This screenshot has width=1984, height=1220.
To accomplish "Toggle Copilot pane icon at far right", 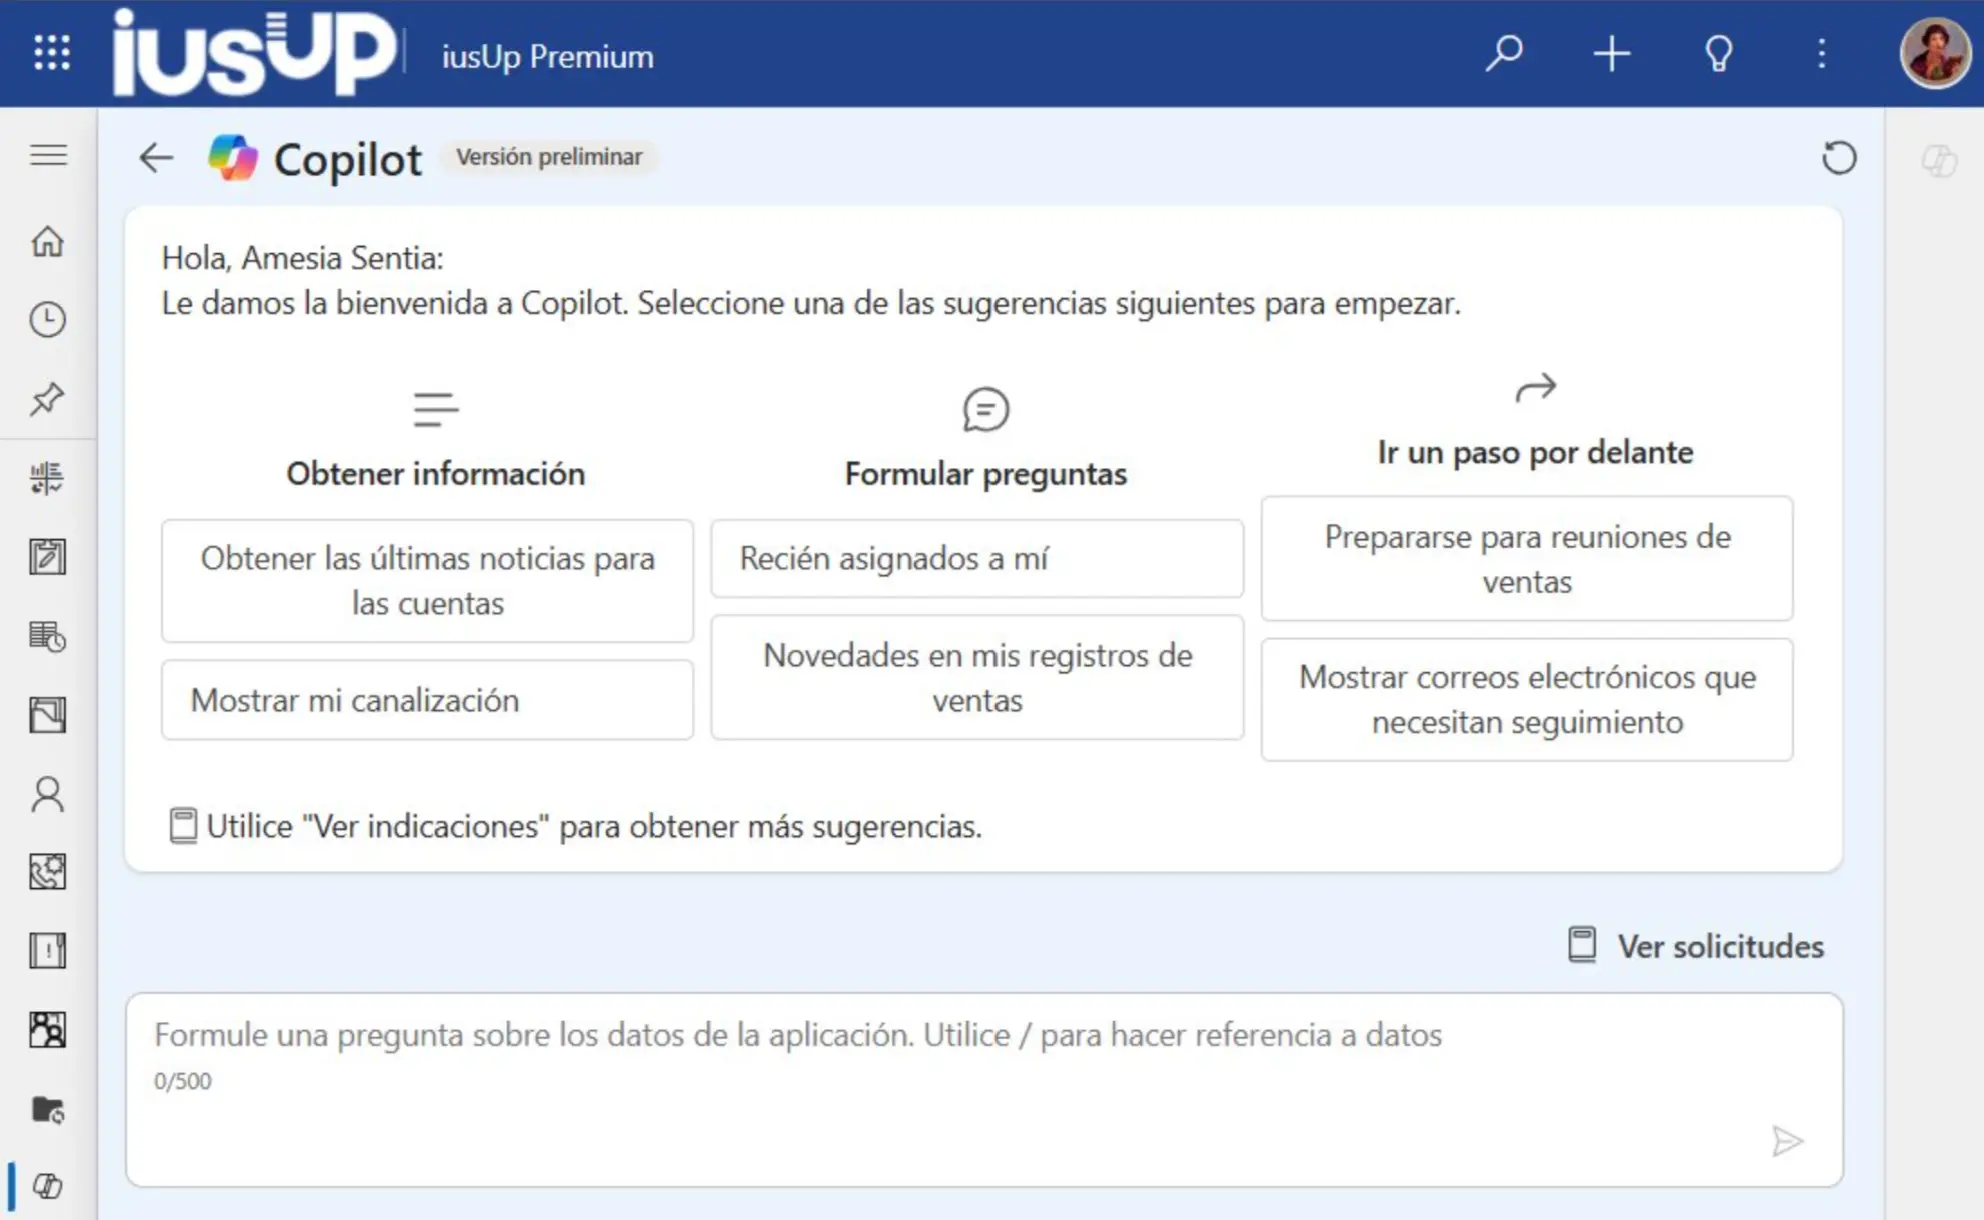I will (1938, 160).
